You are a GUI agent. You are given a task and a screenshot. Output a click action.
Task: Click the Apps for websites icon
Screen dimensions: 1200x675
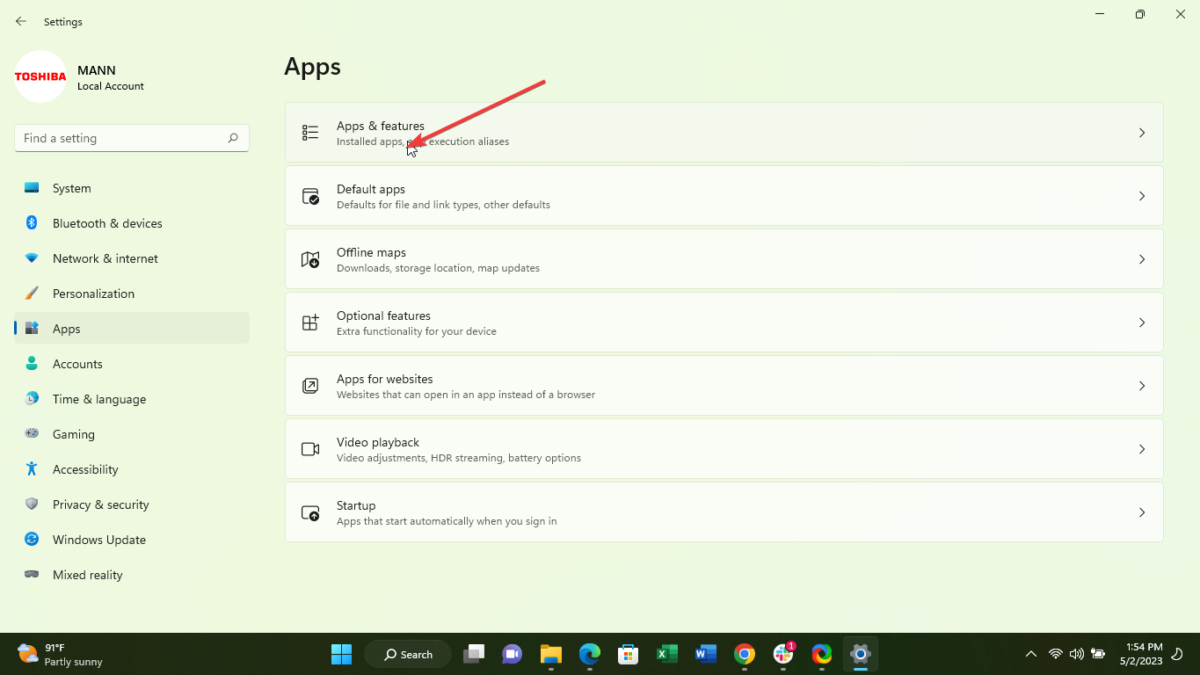pos(310,386)
